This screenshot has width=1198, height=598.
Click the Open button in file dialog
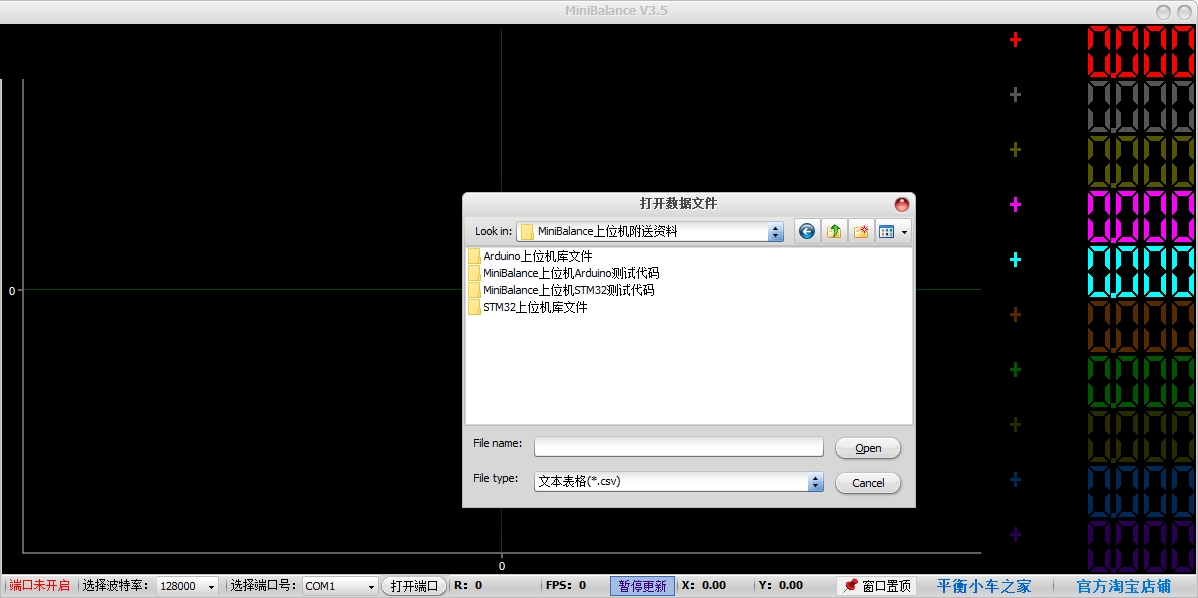point(868,448)
